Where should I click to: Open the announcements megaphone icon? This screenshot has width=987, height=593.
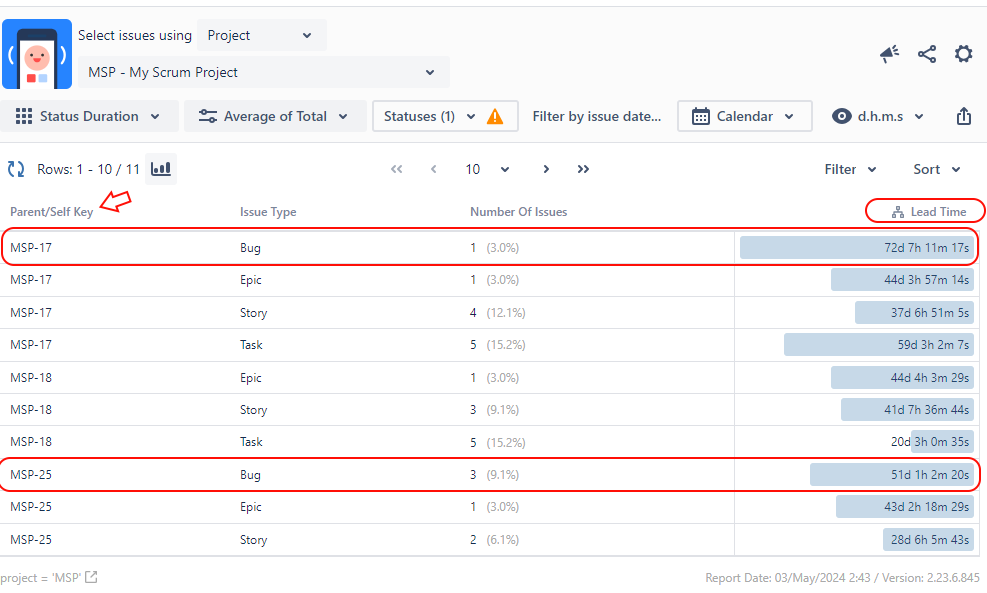889,55
